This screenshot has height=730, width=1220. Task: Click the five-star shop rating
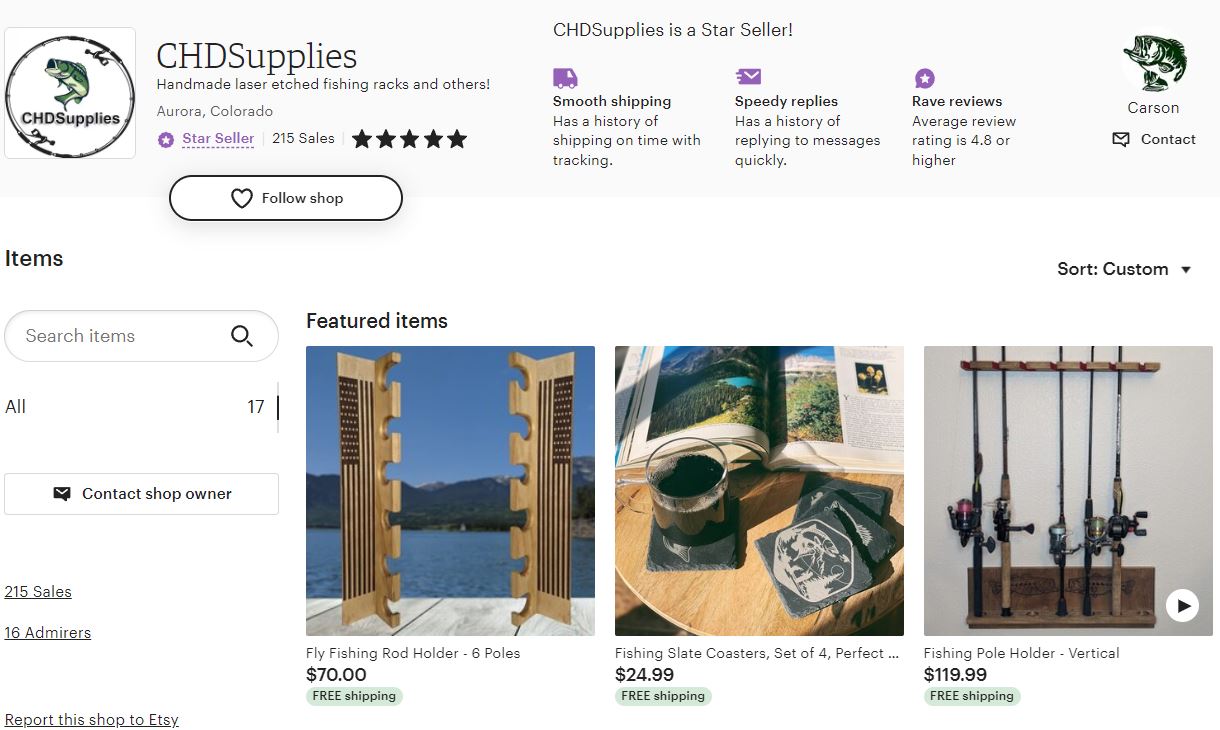409,139
